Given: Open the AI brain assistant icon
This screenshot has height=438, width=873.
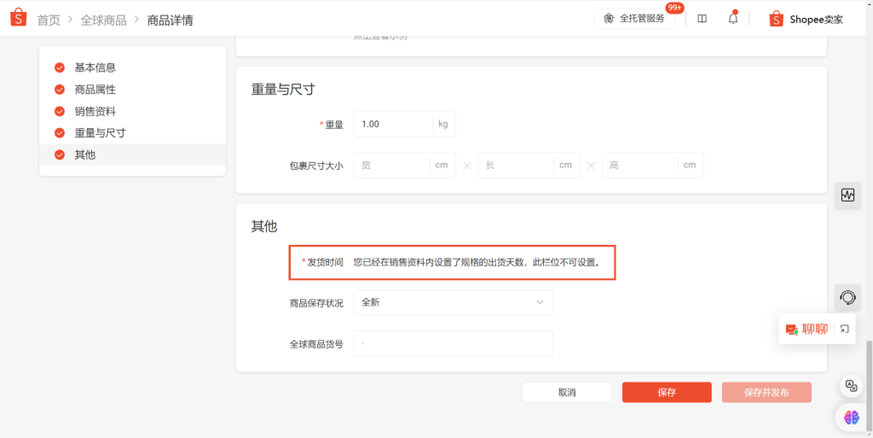Looking at the screenshot, I should point(851,417).
